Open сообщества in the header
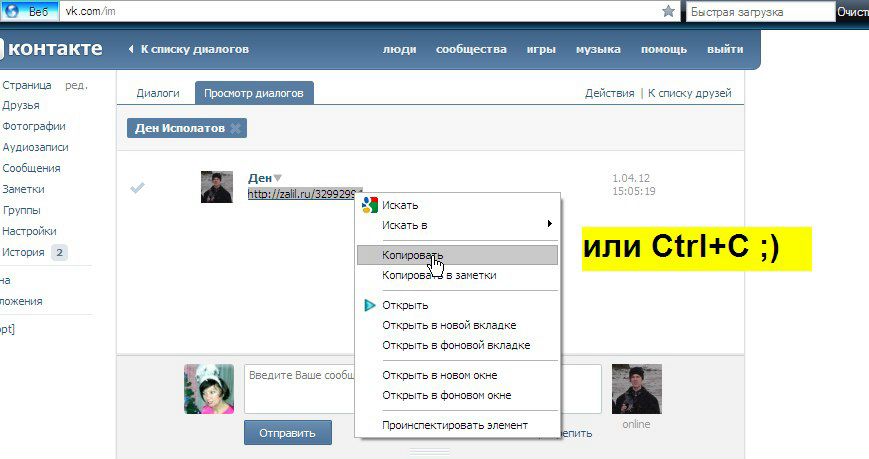Image resolution: width=869 pixels, height=459 pixels. coord(471,49)
